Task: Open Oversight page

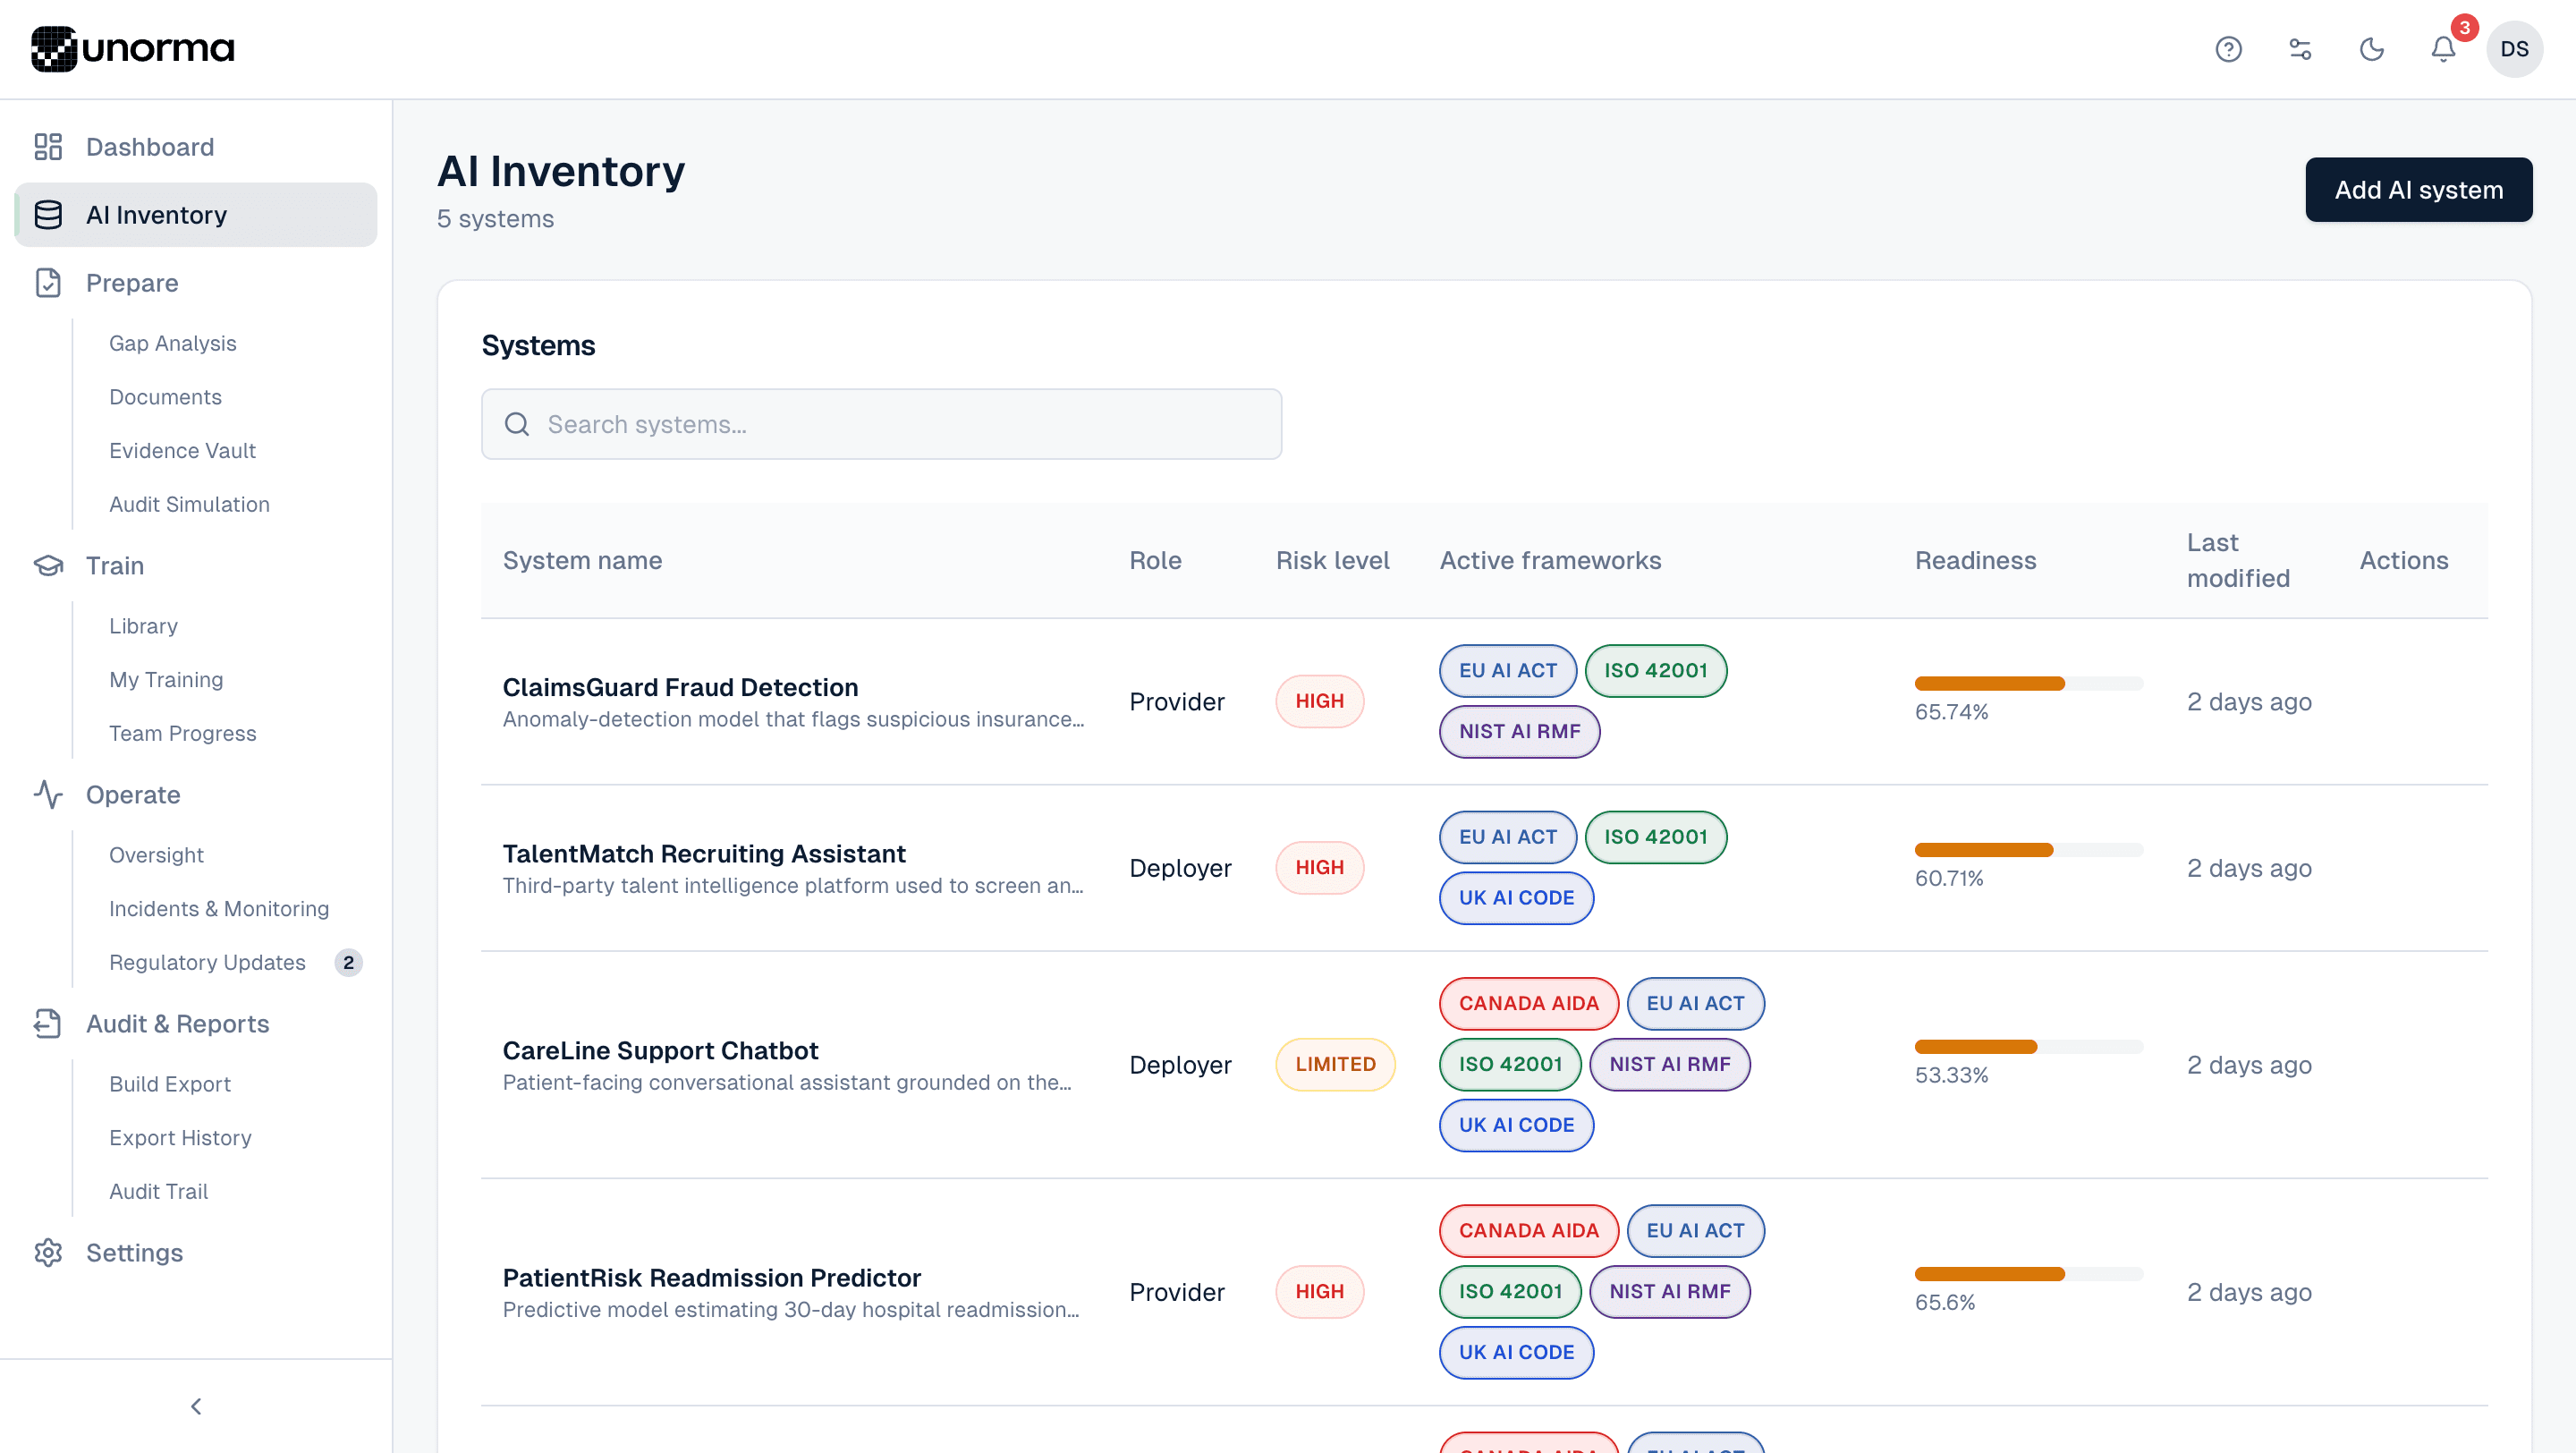Action: 156,855
